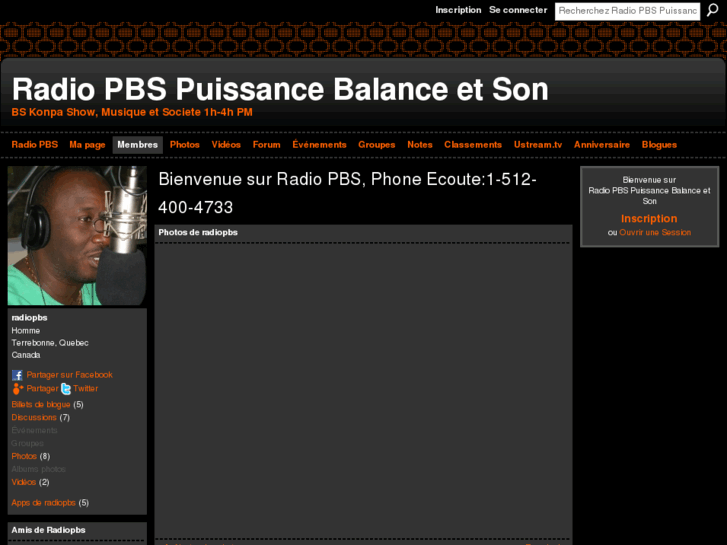Screen dimensions: 727x545
Task: Open the Radio PBS nav item
Action: coord(35,145)
